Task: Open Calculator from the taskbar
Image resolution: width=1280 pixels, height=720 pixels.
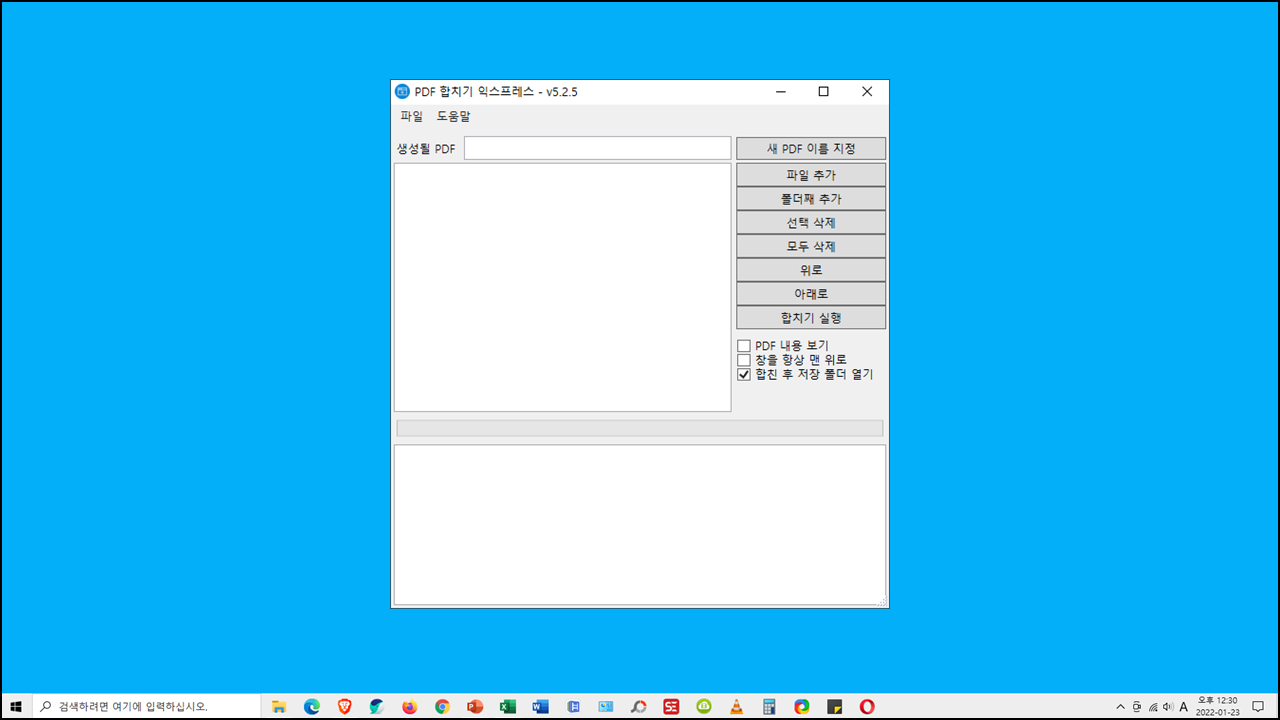Action: click(769, 707)
